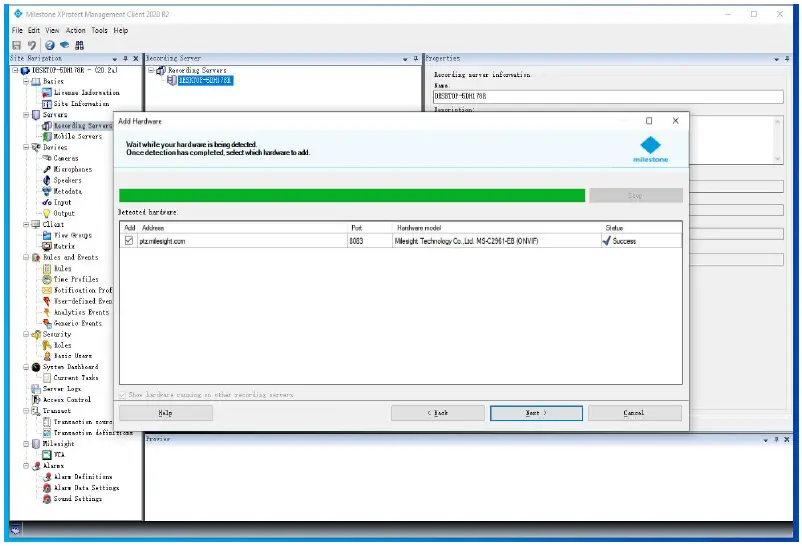Screen dimensions: 802x546
Task: Open the Action menu
Action: (75, 30)
